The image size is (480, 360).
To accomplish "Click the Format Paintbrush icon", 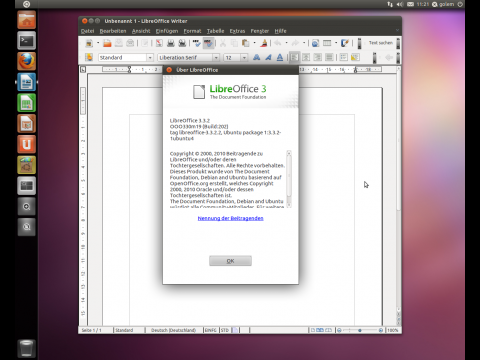I will [264, 43].
